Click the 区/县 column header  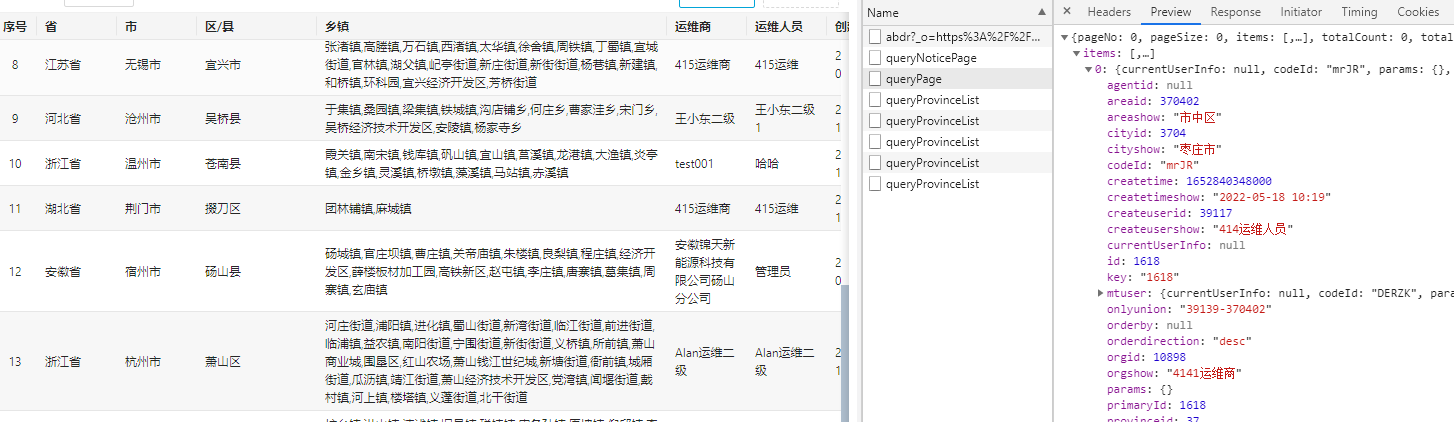220,26
